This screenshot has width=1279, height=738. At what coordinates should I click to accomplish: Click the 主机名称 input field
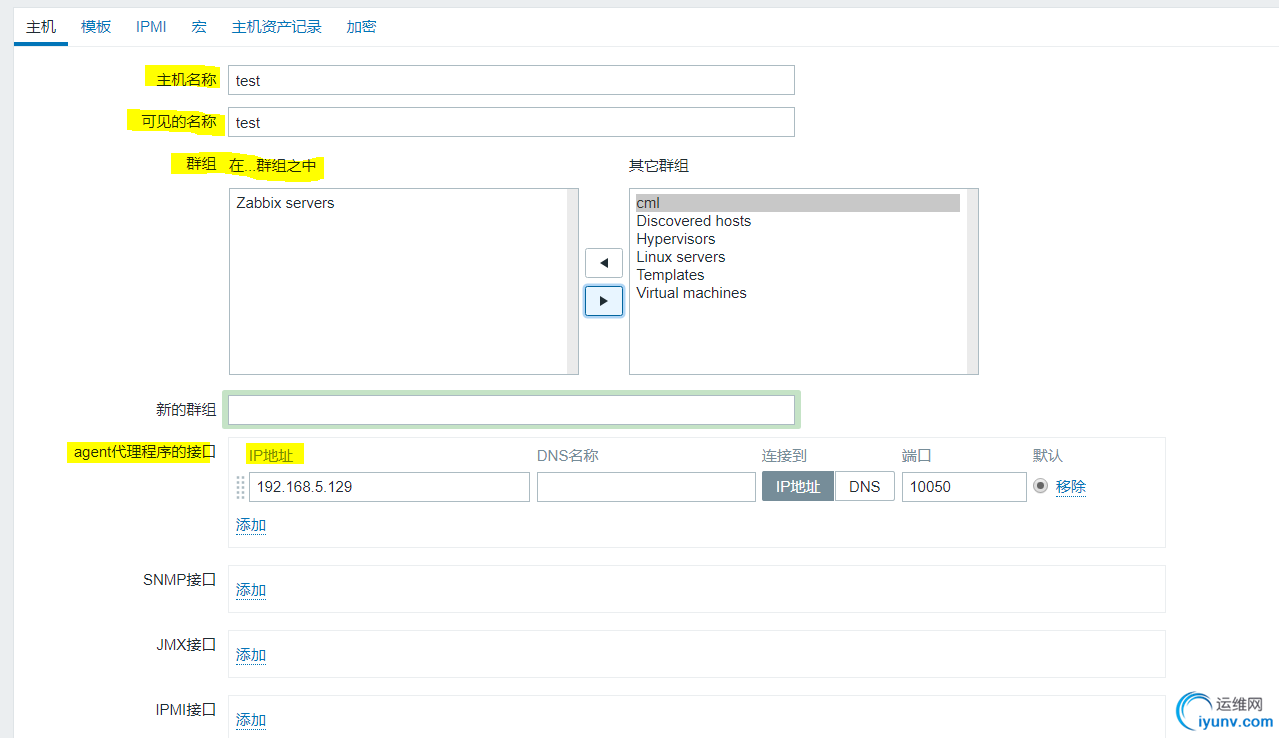click(511, 80)
